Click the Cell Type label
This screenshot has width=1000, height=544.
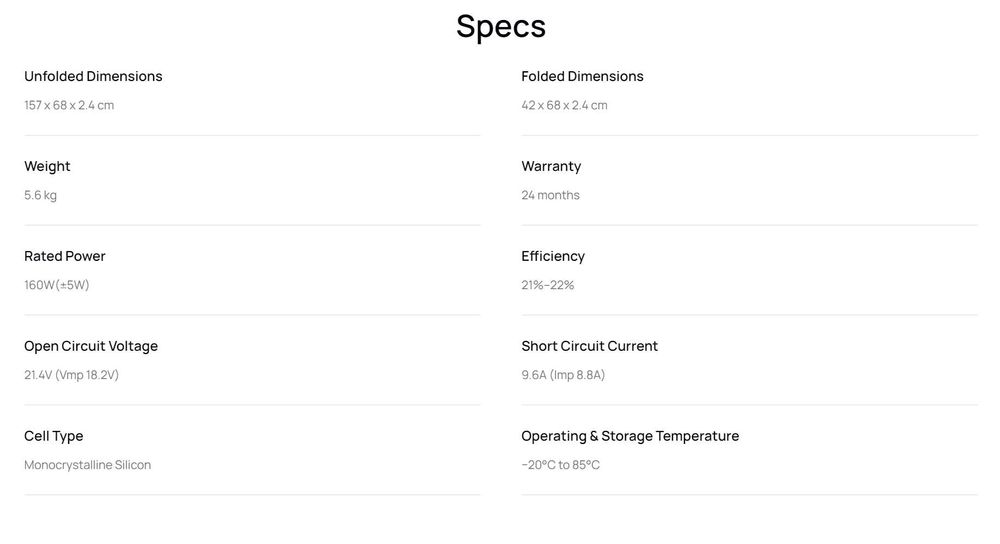pyautogui.click(x=54, y=436)
